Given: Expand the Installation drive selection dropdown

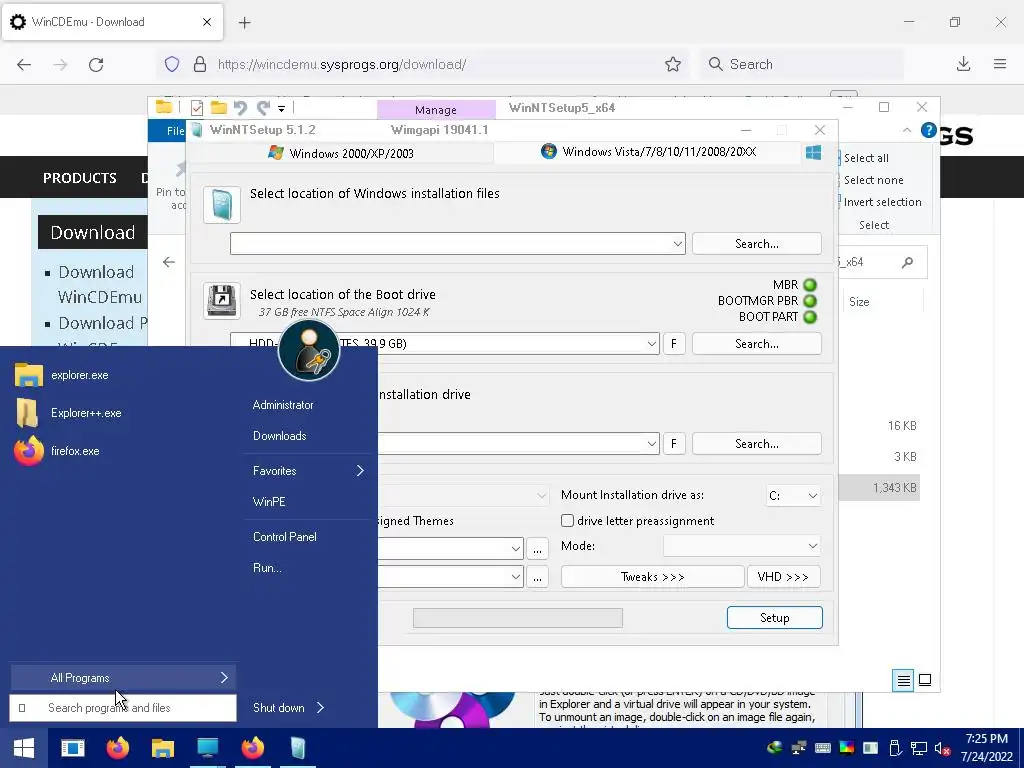Looking at the screenshot, I should pyautogui.click(x=651, y=443).
